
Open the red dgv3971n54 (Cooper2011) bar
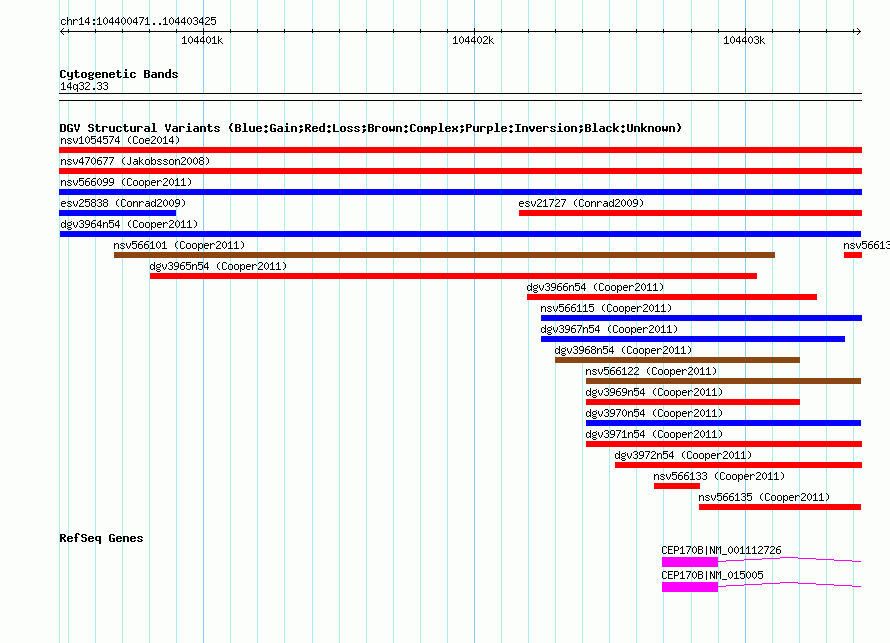tap(724, 444)
